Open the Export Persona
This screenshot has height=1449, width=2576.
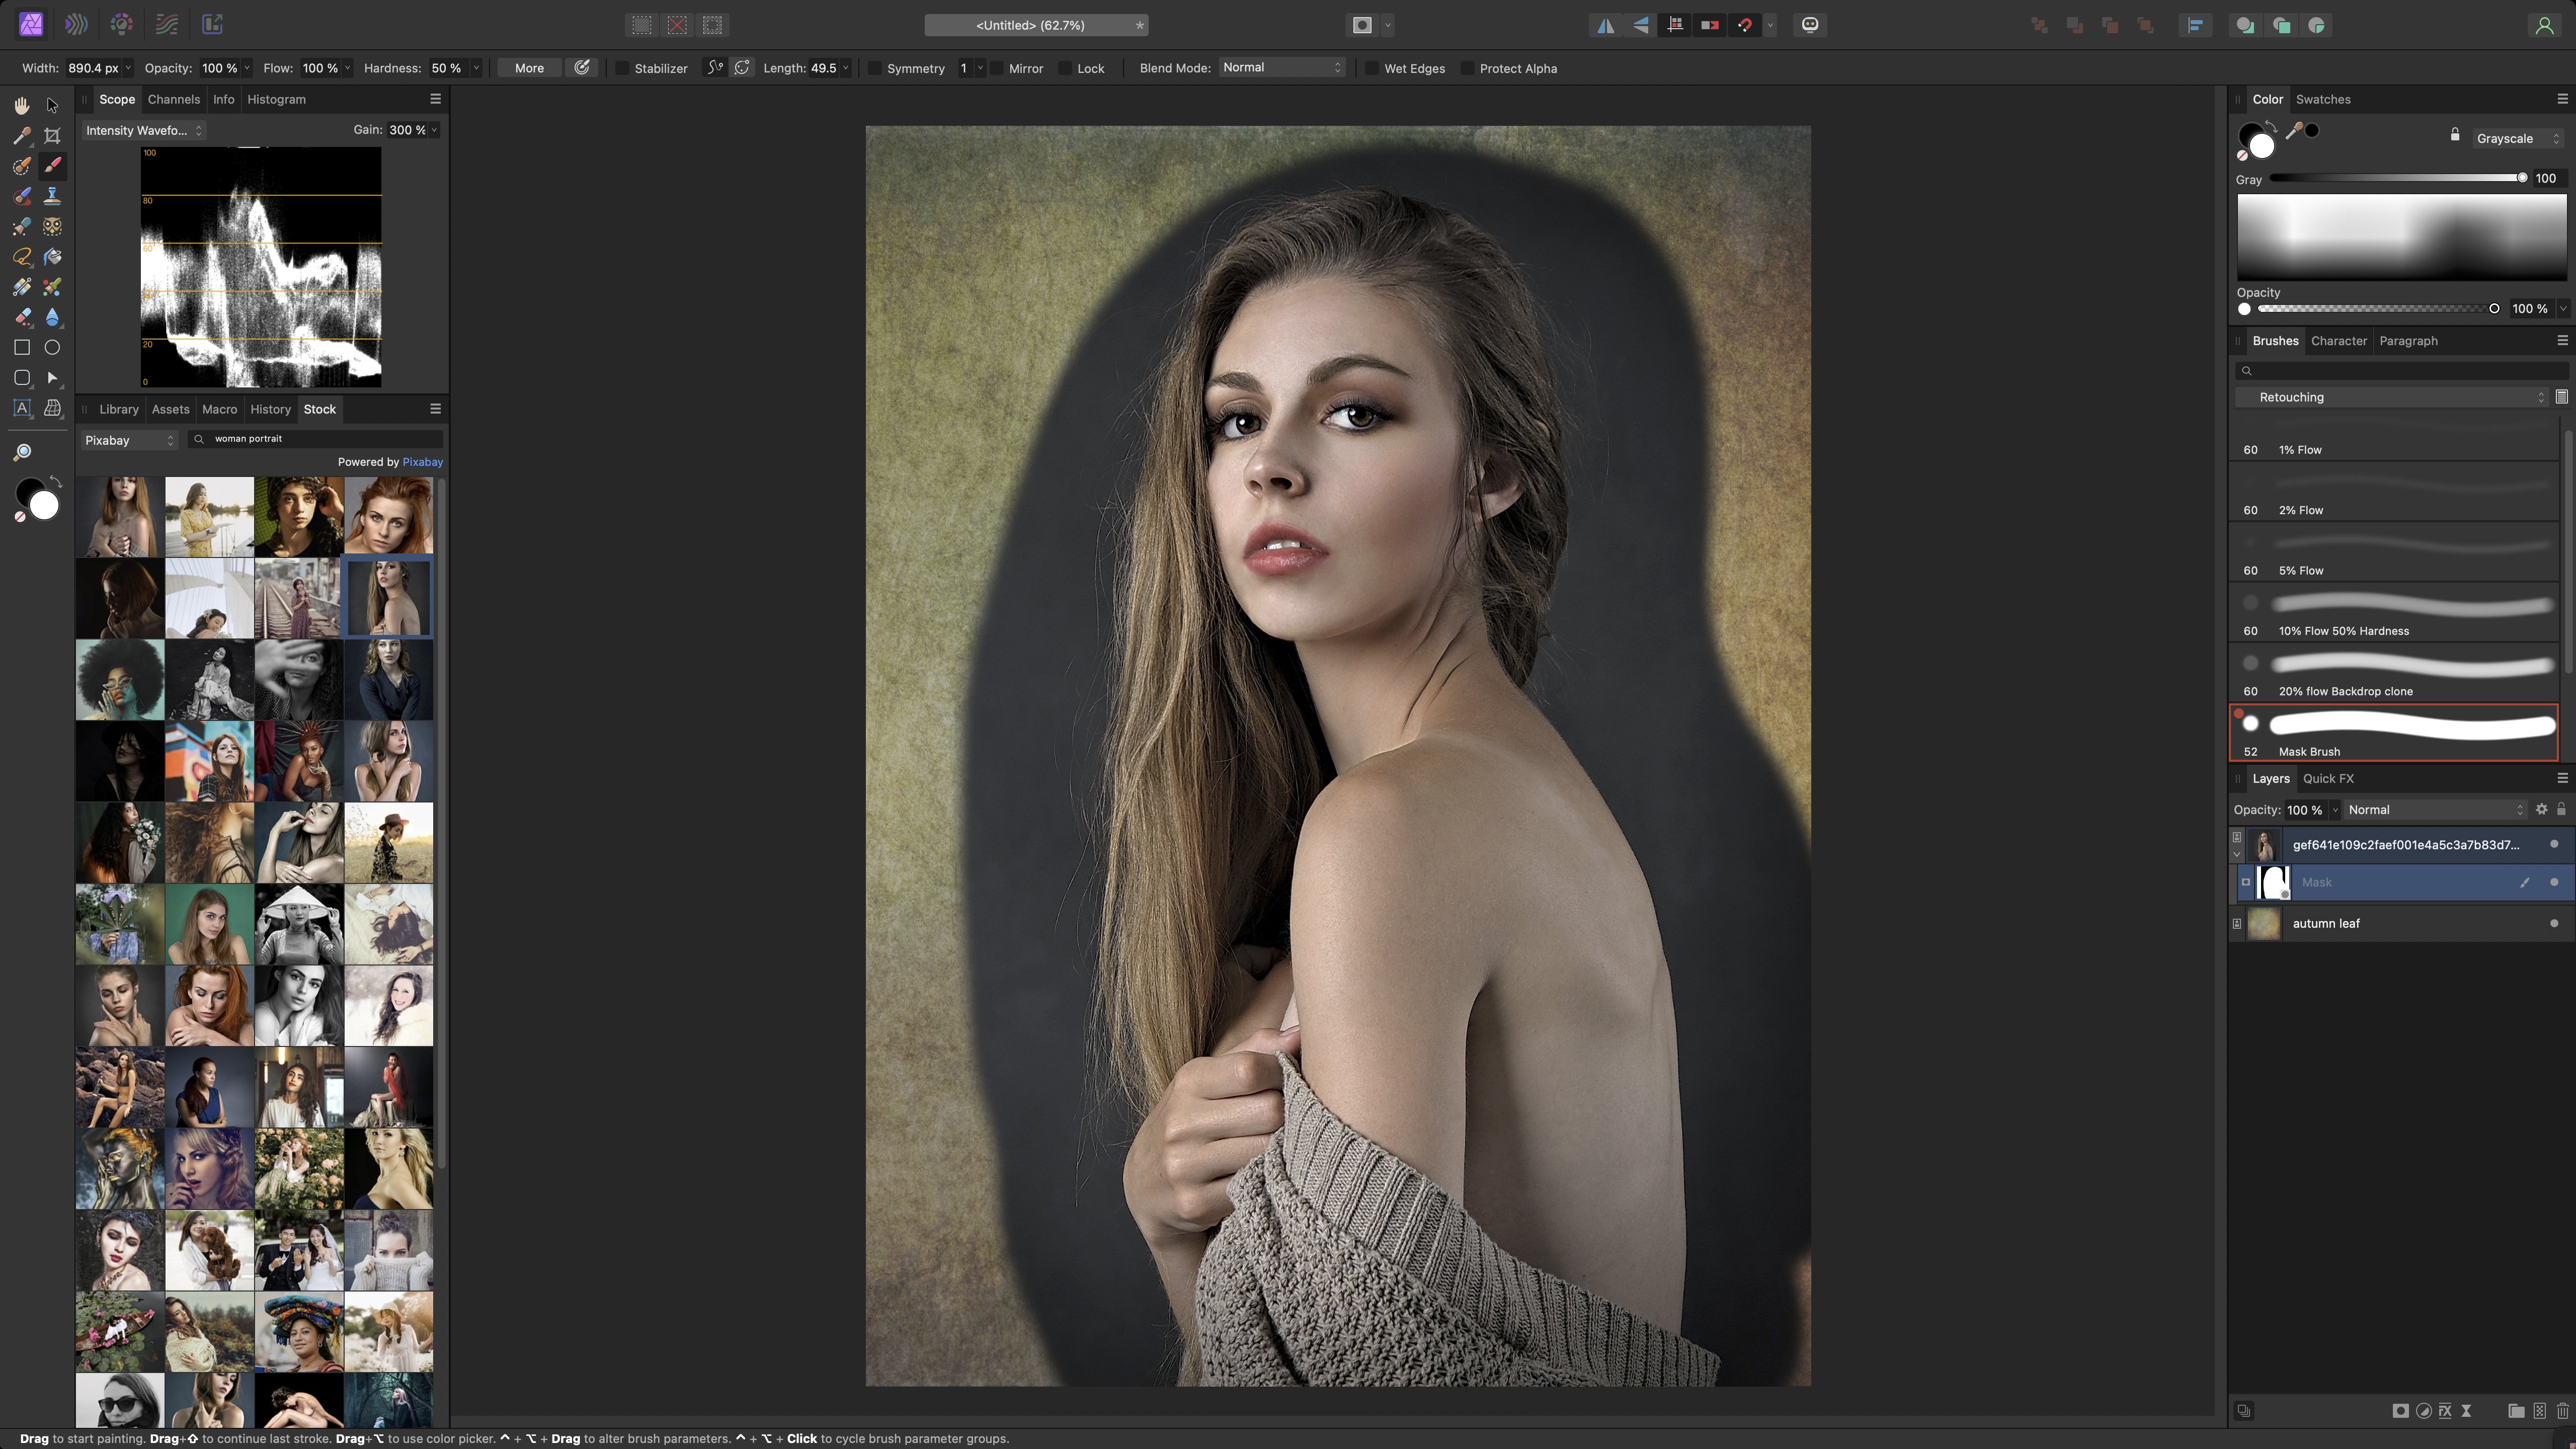tap(212, 24)
